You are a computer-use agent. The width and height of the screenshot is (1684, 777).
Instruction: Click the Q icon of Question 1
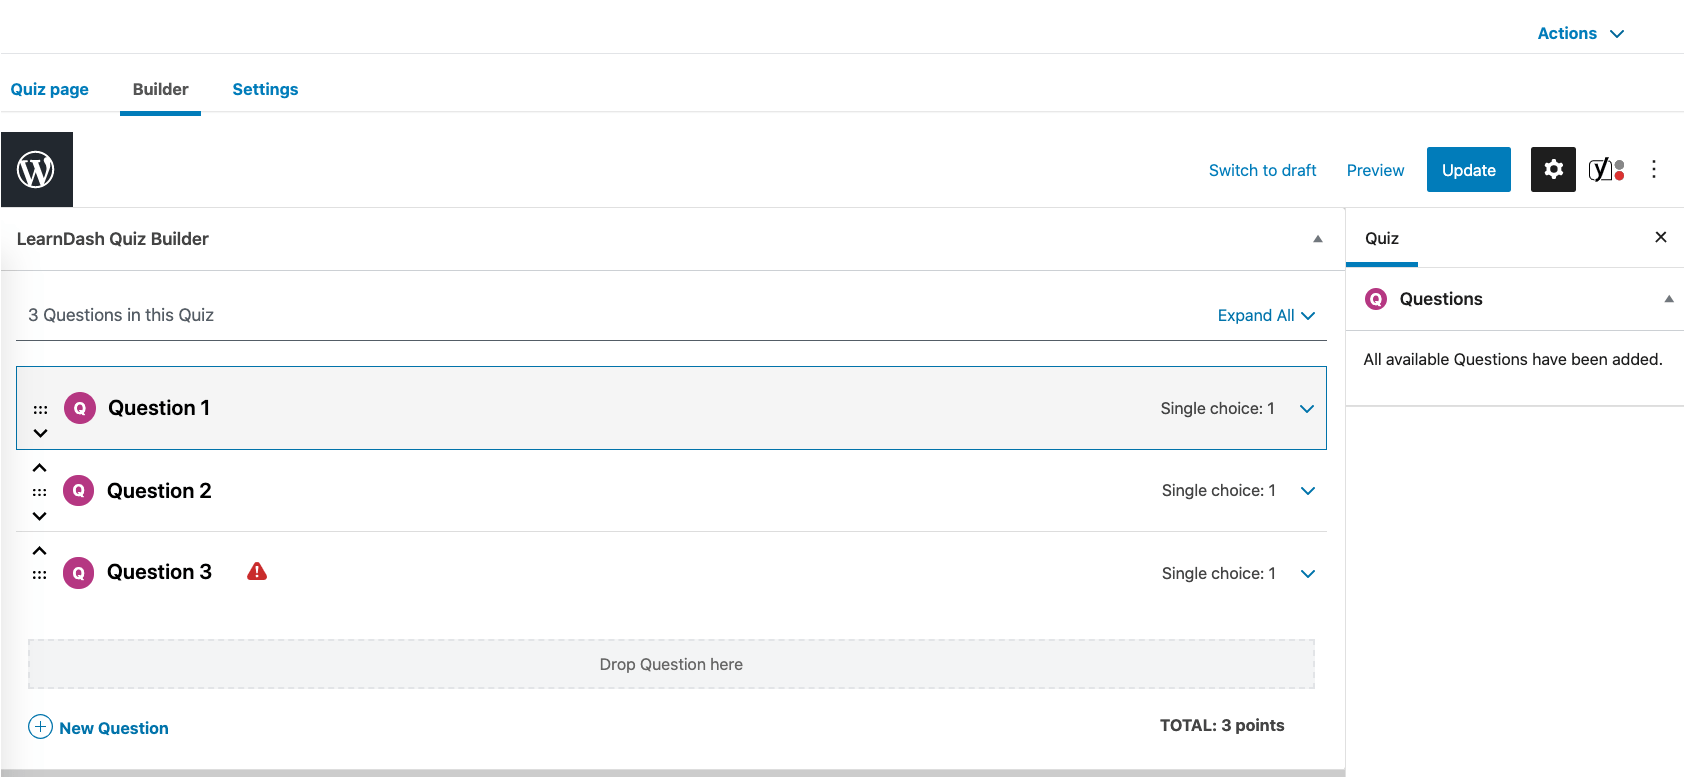[x=80, y=408]
